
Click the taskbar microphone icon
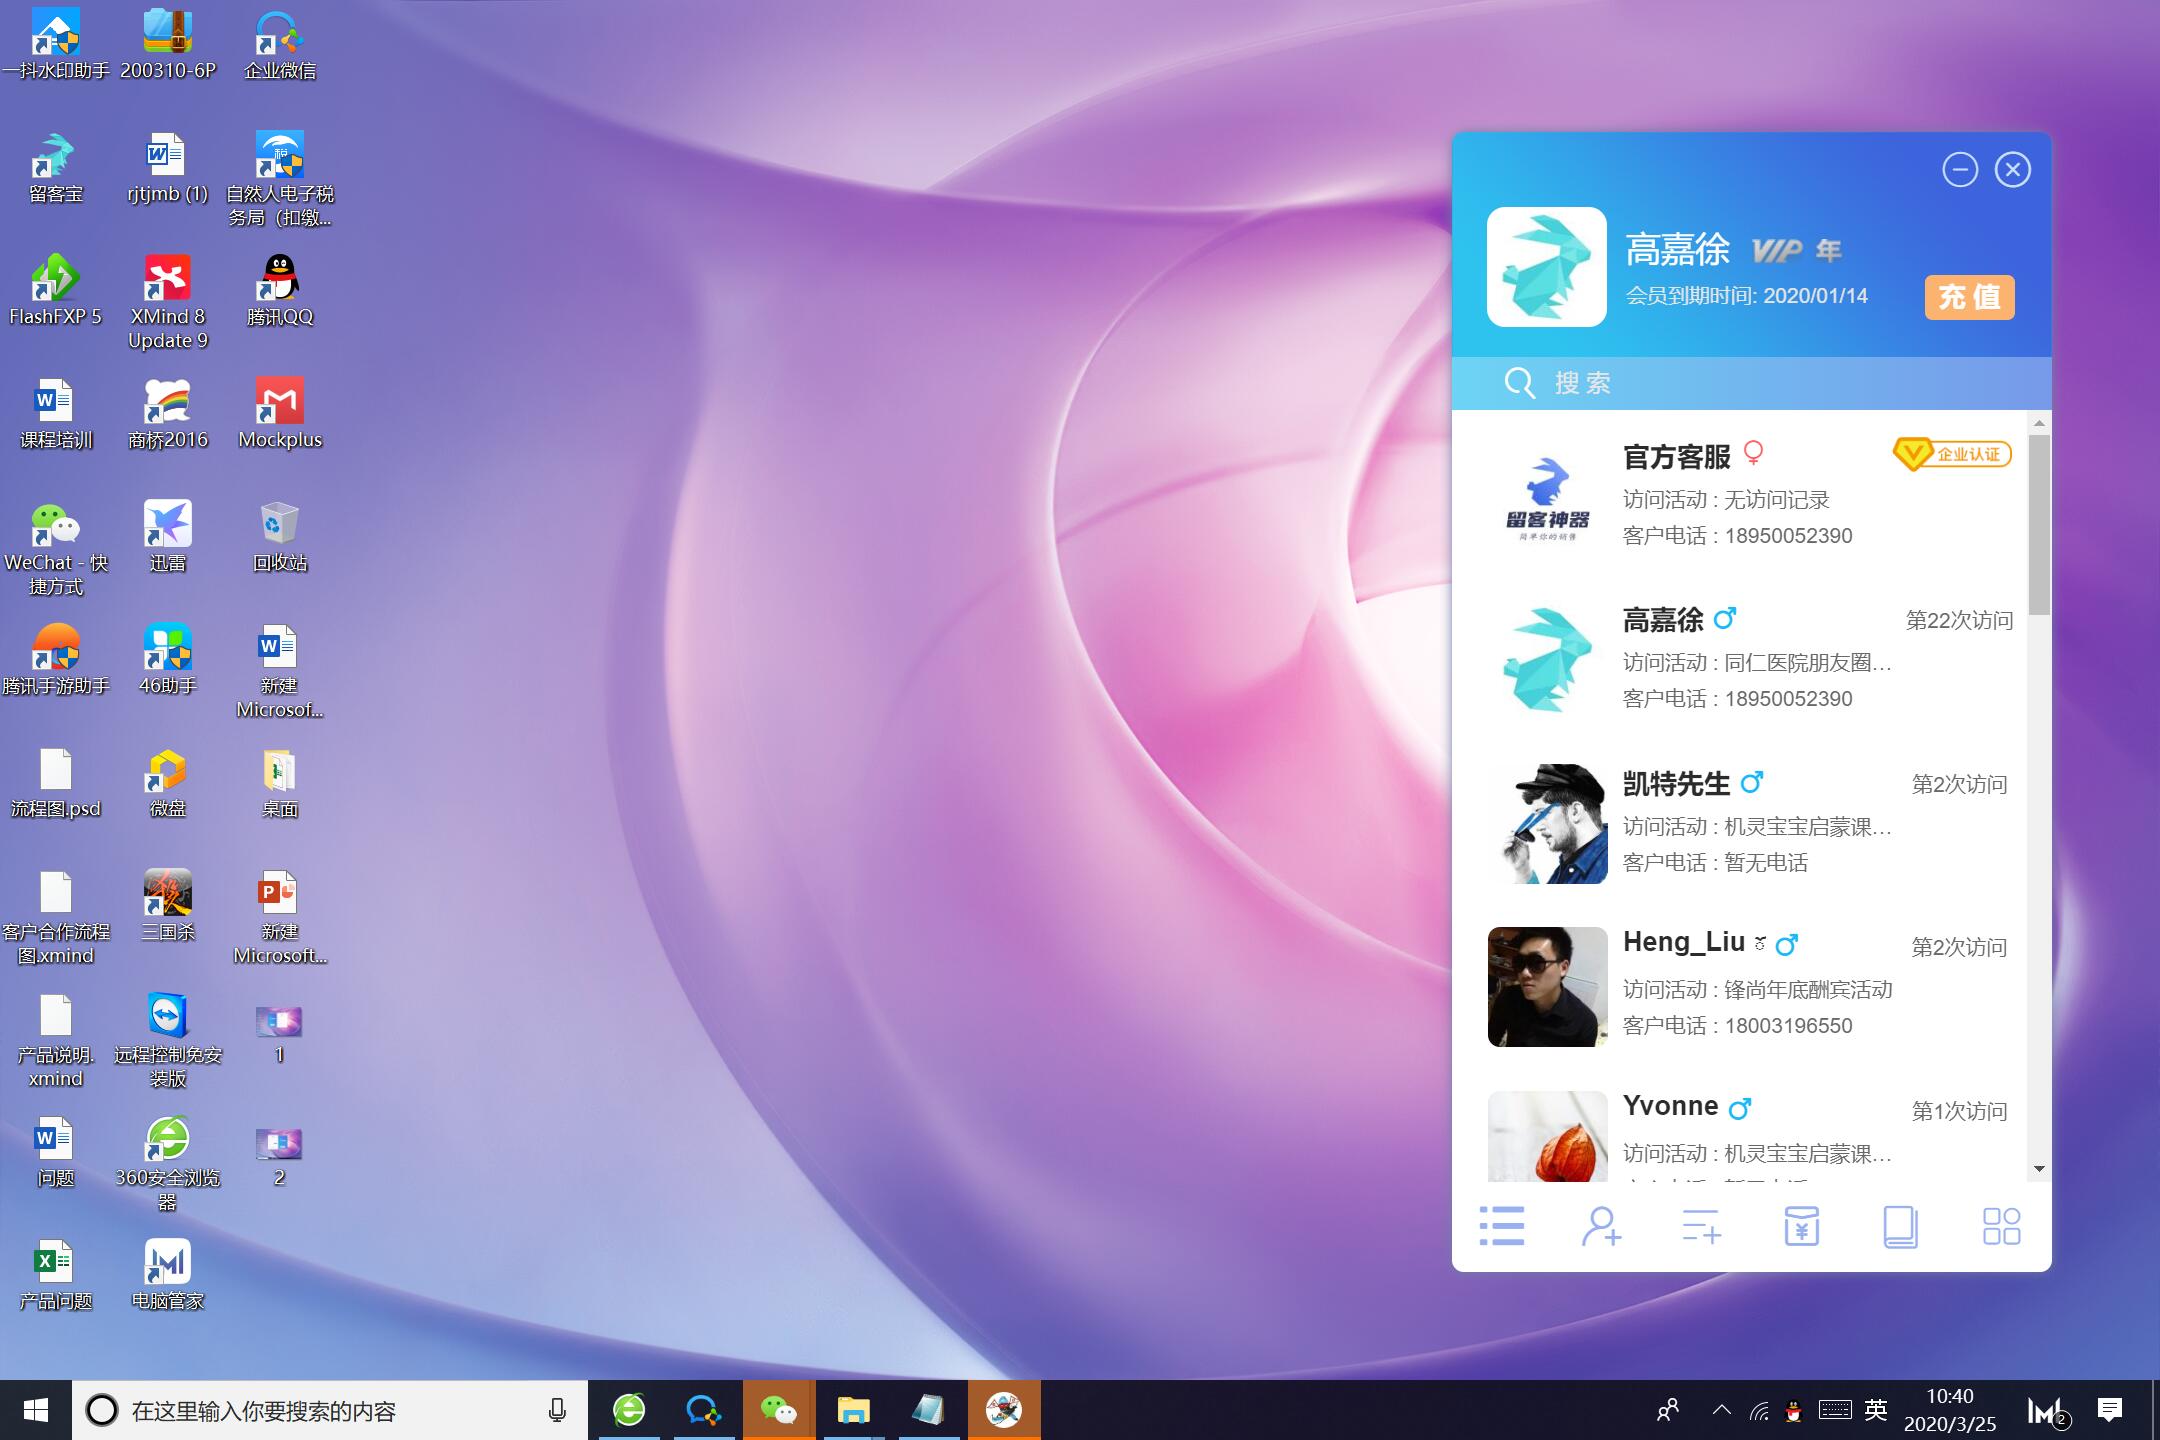tap(557, 1410)
